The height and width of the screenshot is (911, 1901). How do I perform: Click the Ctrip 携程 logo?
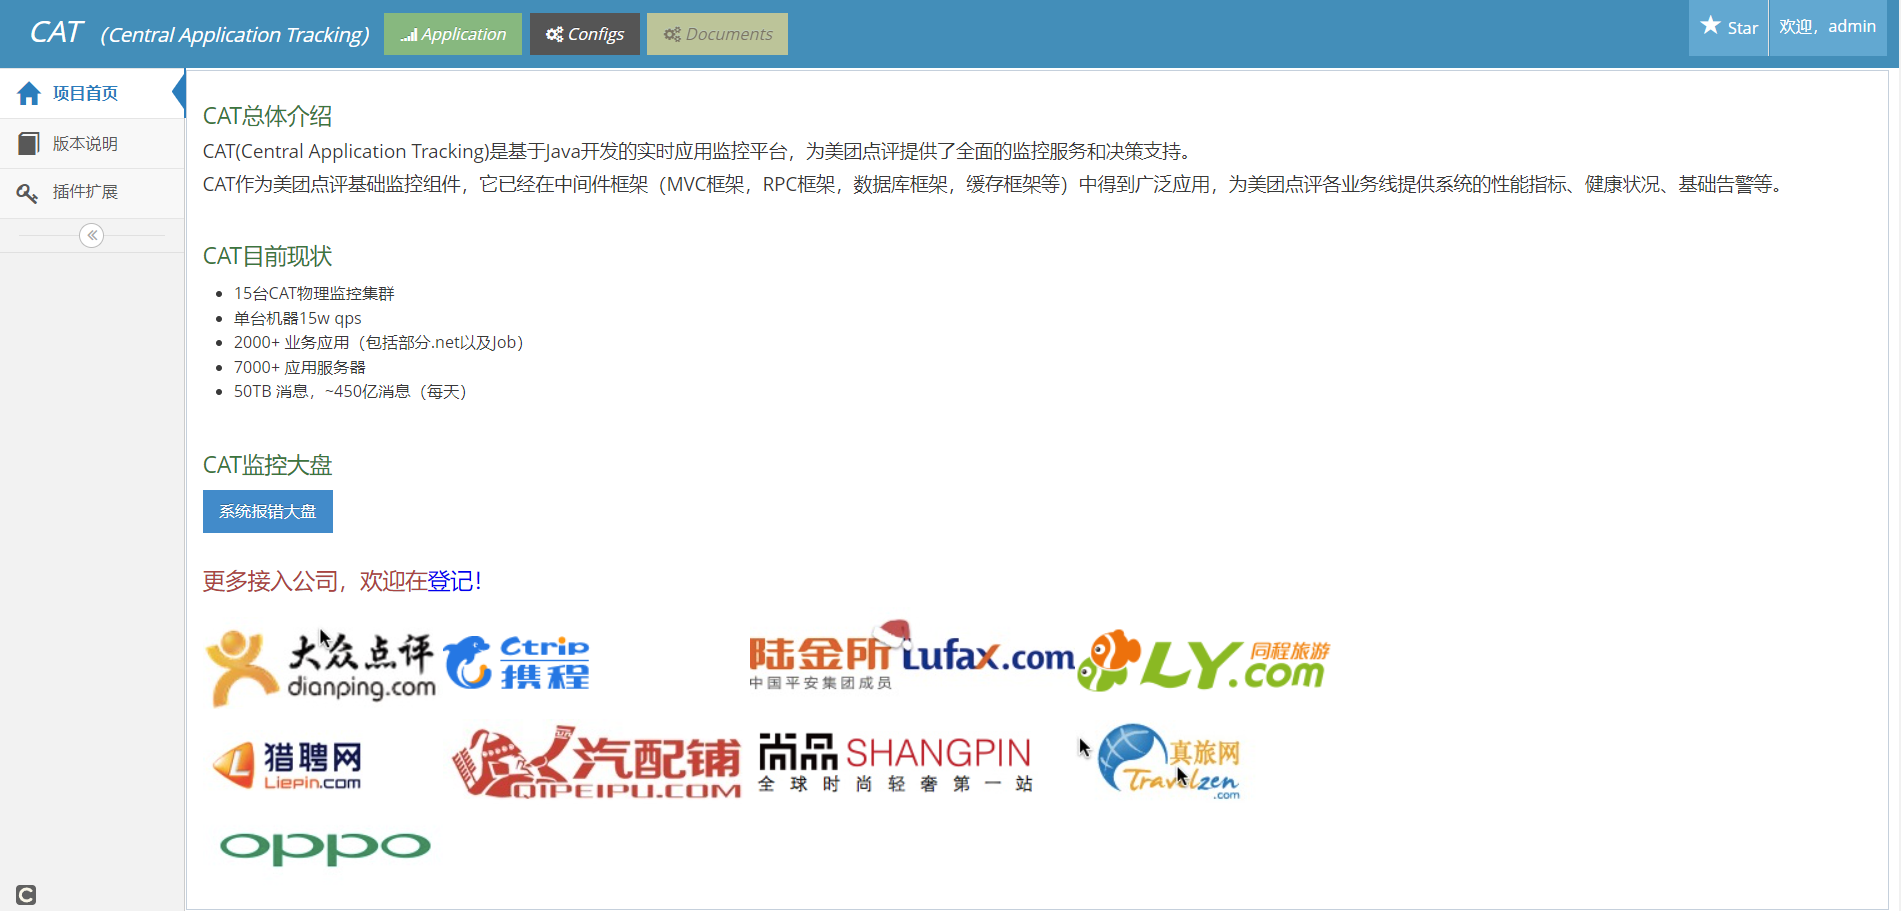517,663
